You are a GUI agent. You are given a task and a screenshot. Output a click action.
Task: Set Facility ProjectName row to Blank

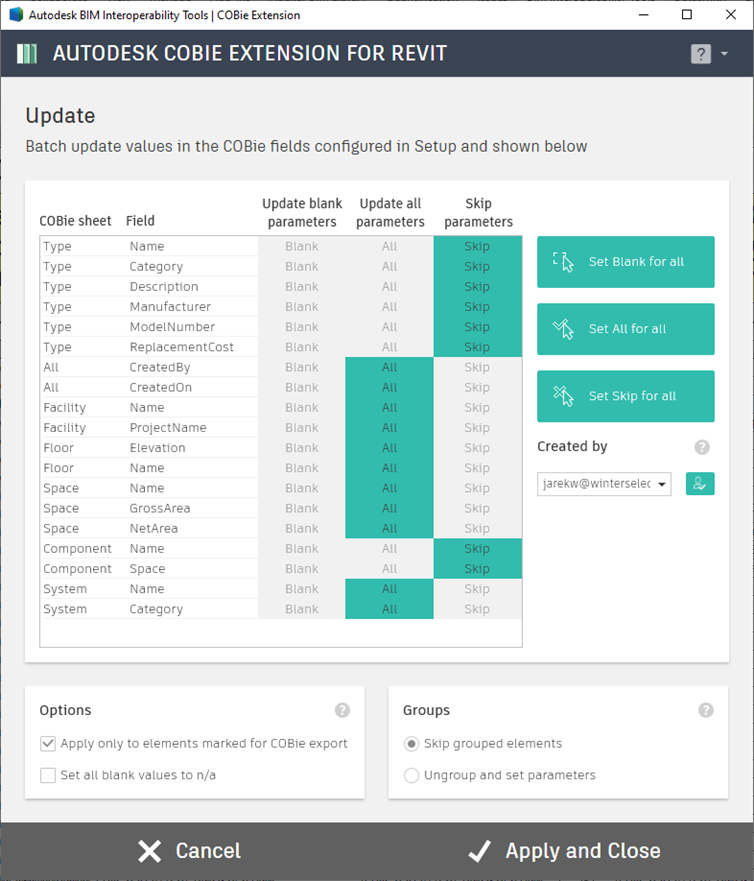(302, 428)
